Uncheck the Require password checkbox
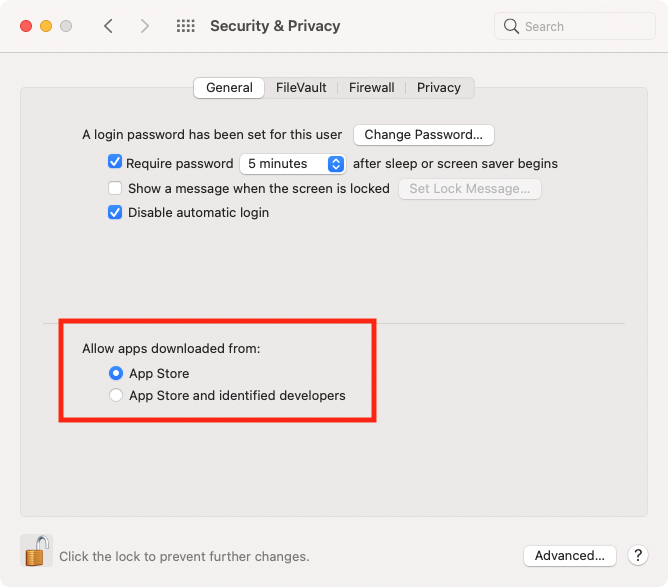 click(115, 162)
